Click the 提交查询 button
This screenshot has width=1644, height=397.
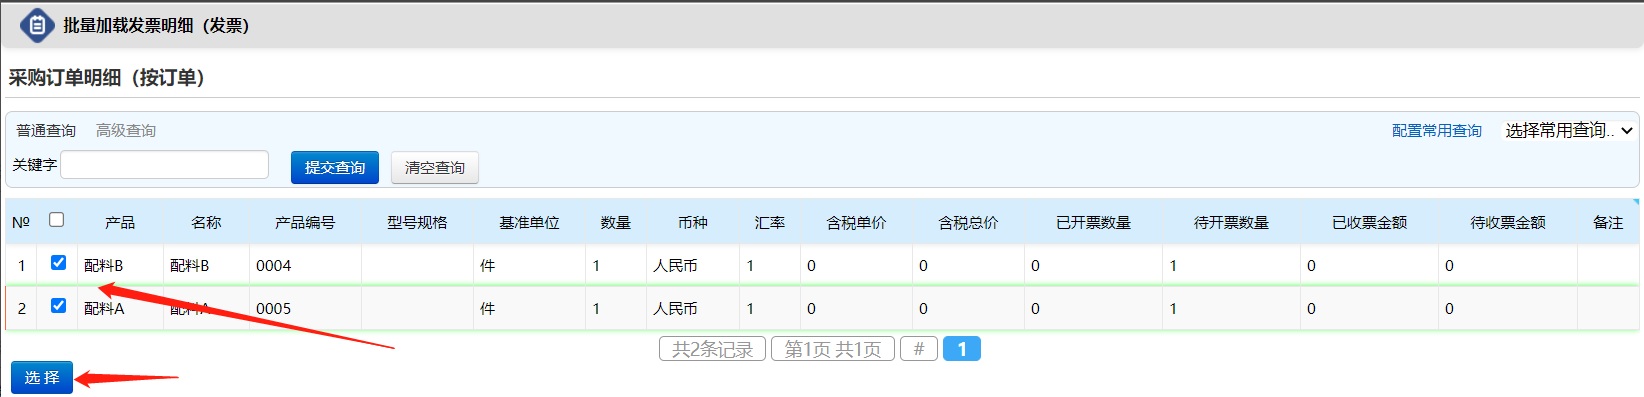(335, 168)
